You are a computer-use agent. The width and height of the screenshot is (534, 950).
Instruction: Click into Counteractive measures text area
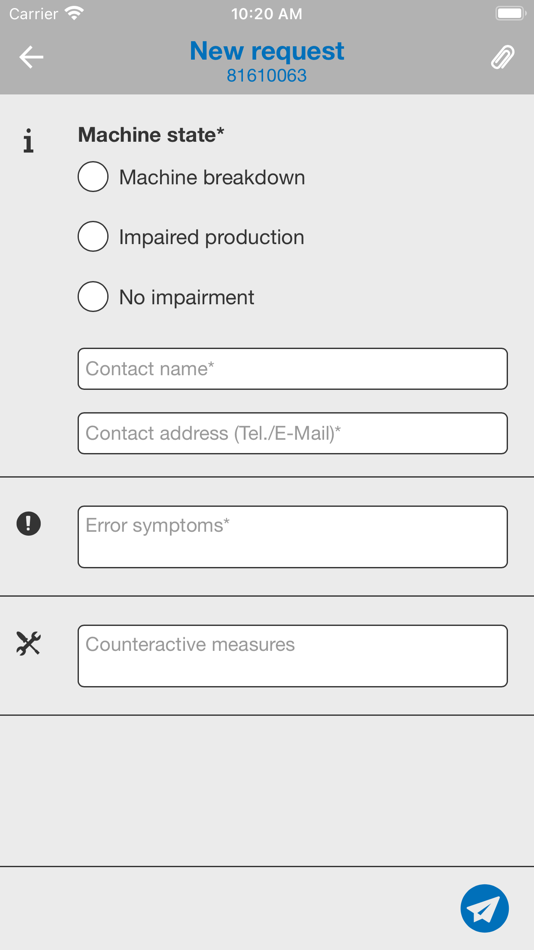click(x=293, y=656)
